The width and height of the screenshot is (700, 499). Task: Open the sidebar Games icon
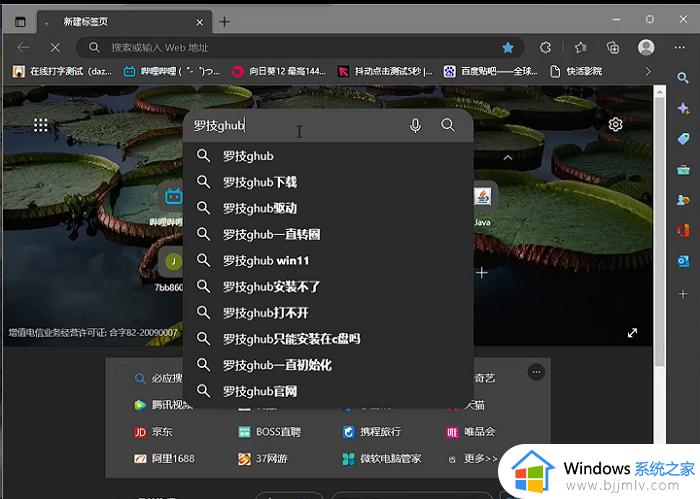[x=683, y=200]
